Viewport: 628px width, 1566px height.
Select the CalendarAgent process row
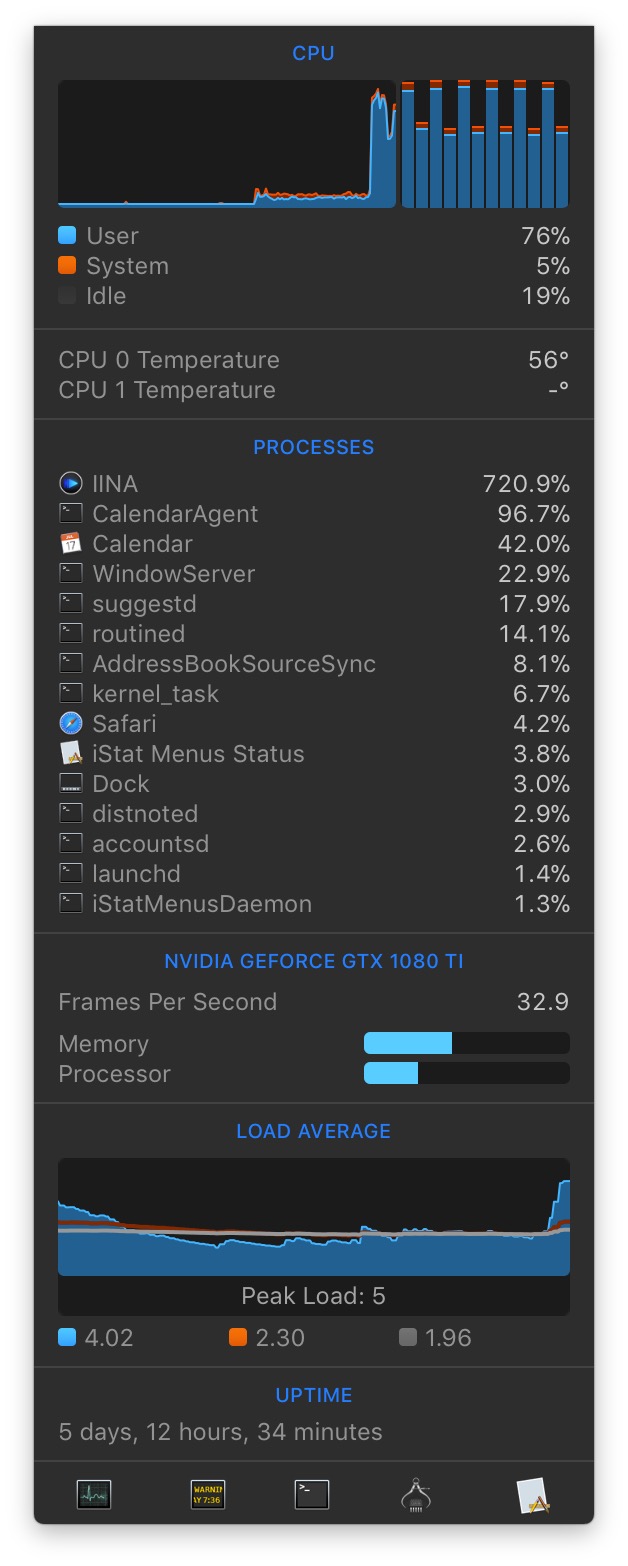314,514
